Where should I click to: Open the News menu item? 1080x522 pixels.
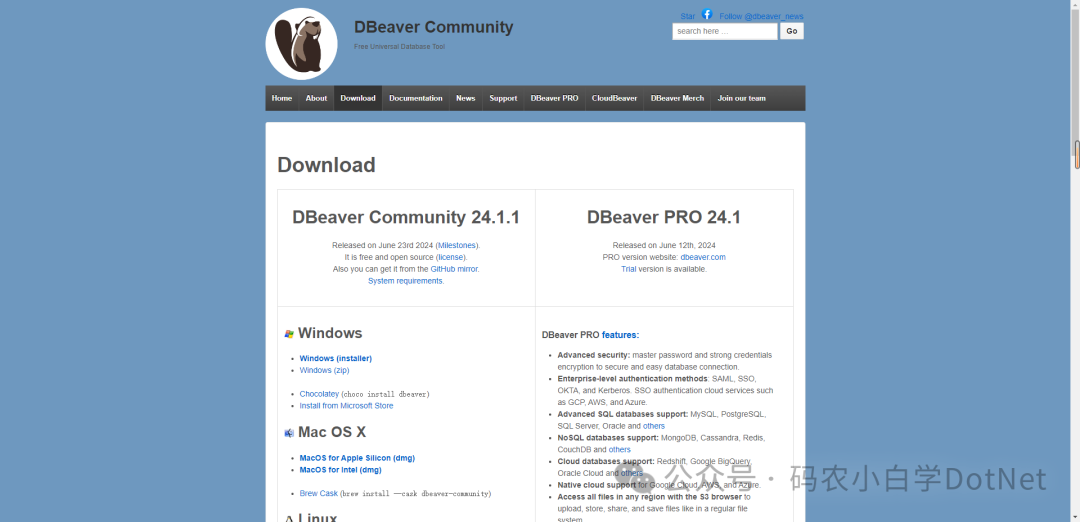point(466,98)
